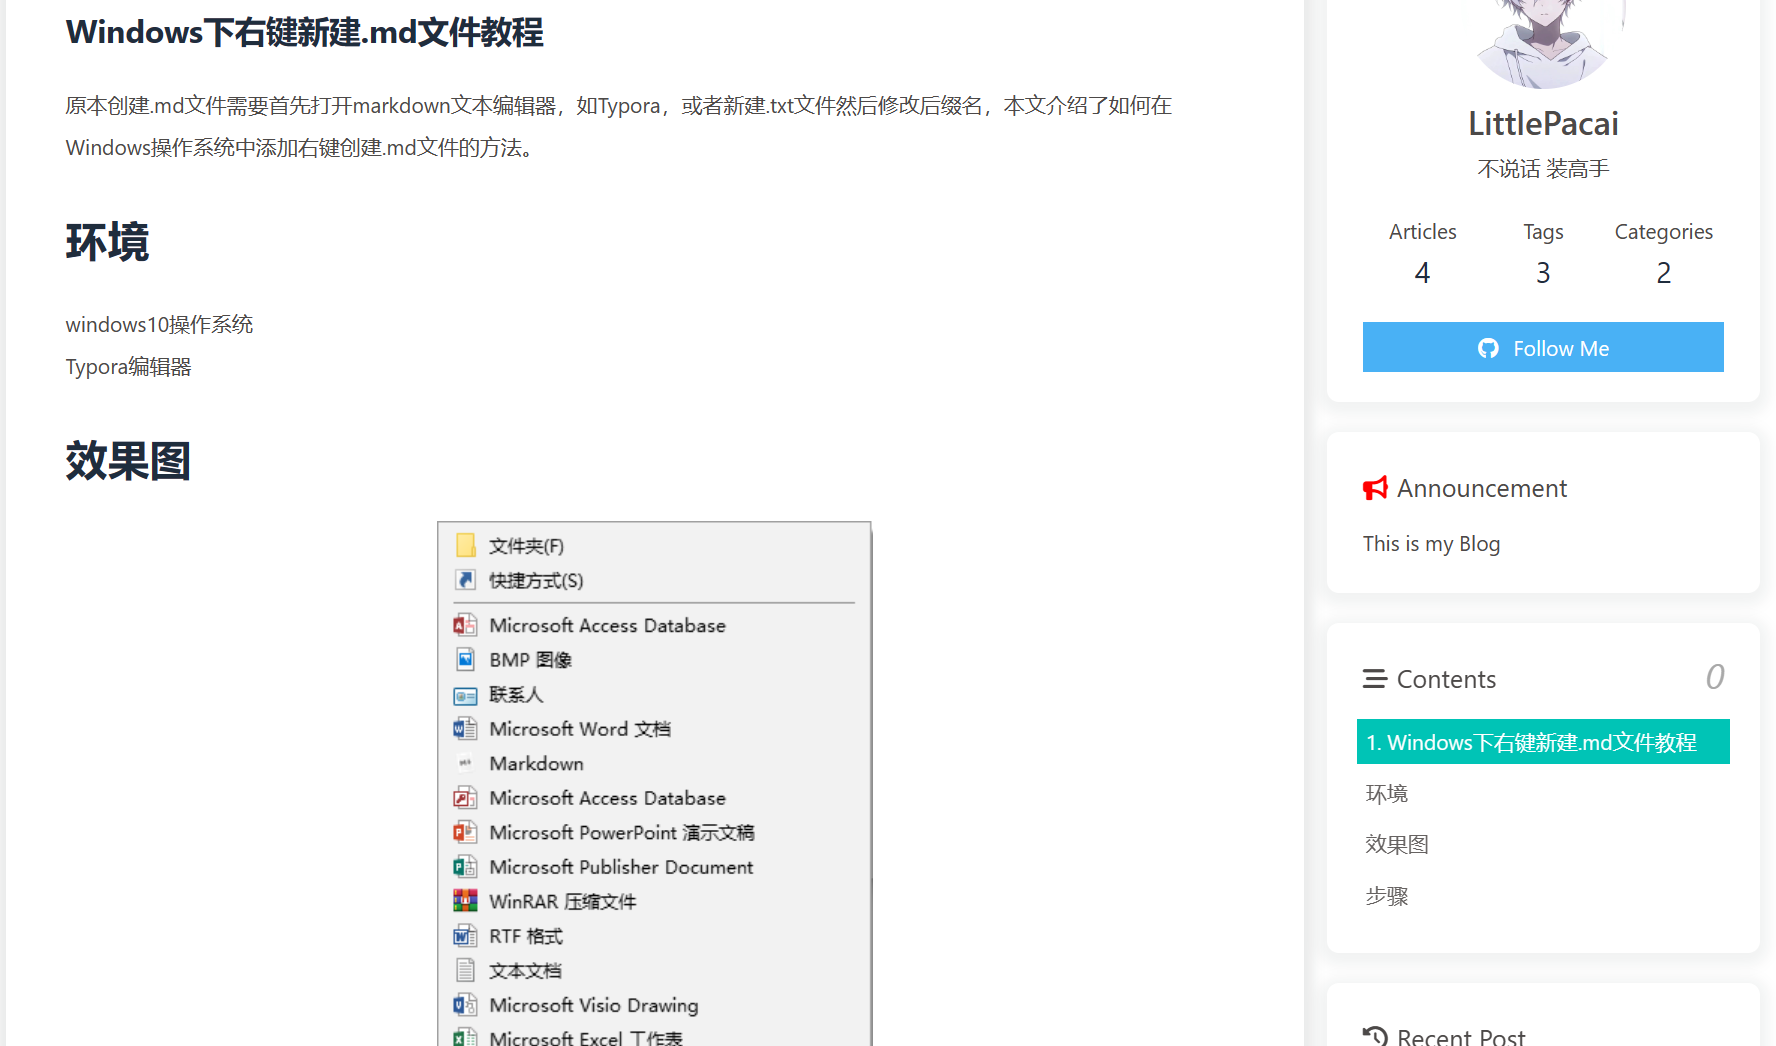This screenshot has width=1776, height=1046.
Task: Click the GitHub icon in Follow Me button
Action: pos(1488,348)
